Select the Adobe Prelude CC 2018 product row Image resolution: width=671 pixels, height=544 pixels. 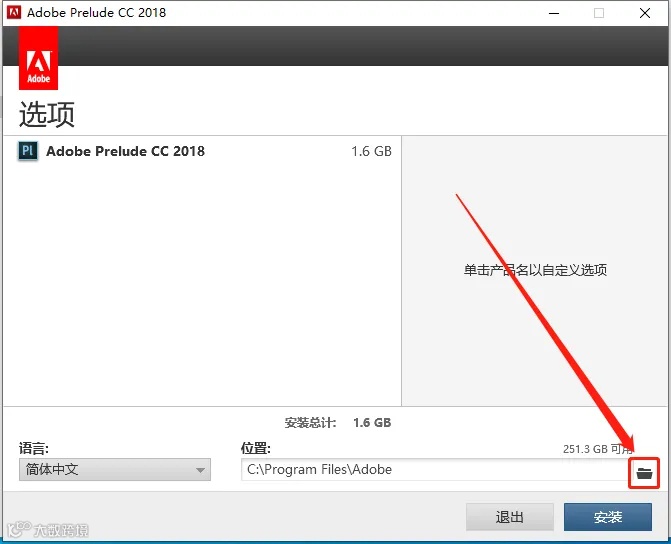pyautogui.click(x=202, y=151)
